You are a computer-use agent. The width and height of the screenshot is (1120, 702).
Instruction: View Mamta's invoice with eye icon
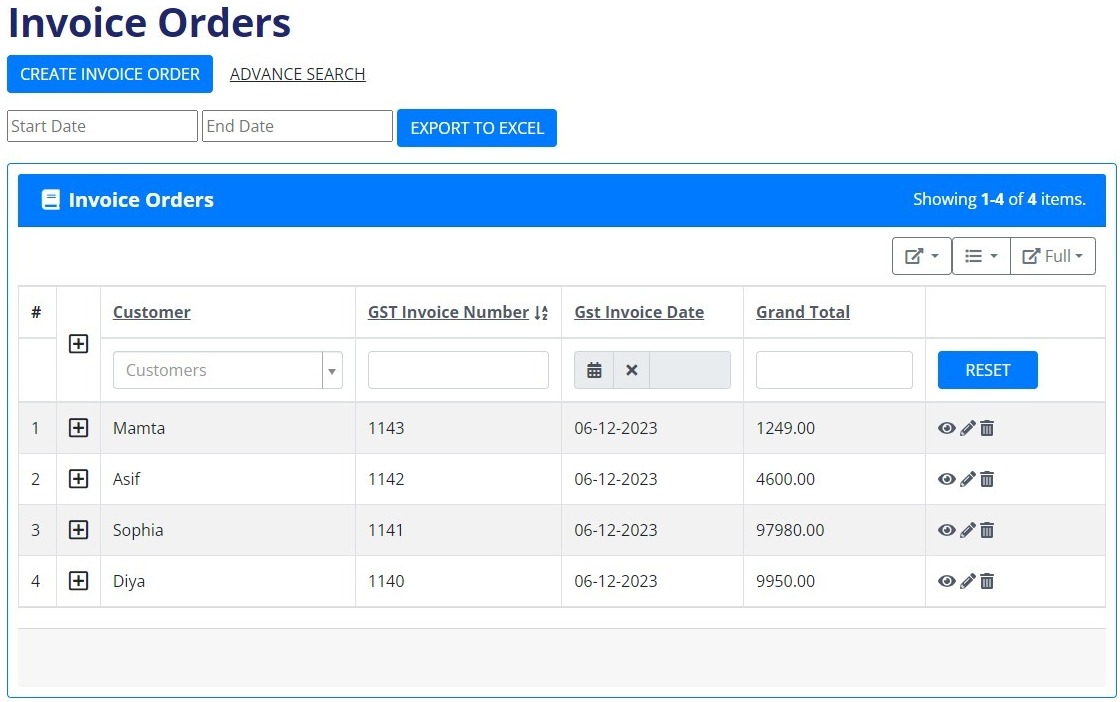coord(946,428)
